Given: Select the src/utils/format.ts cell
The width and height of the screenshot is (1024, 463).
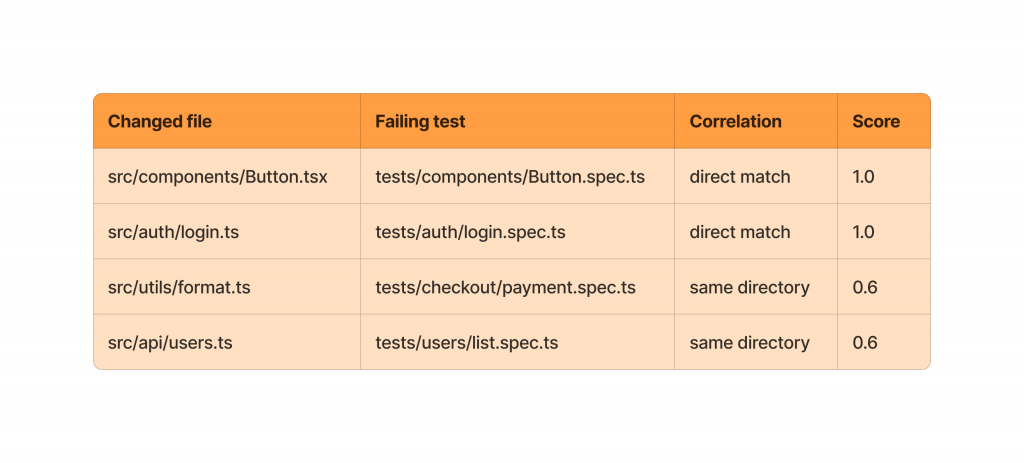Looking at the screenshot, I should tap(179, 288).
